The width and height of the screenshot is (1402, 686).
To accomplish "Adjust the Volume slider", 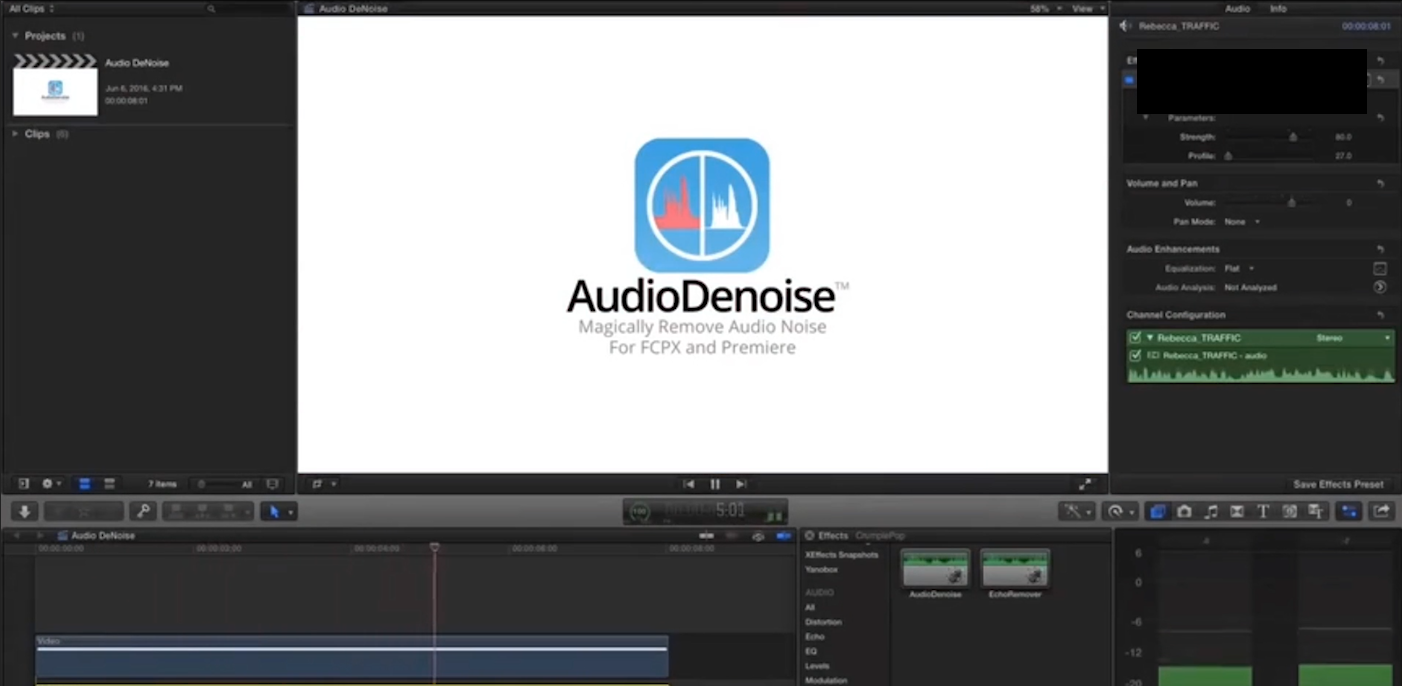I will tap(1291, 203).
